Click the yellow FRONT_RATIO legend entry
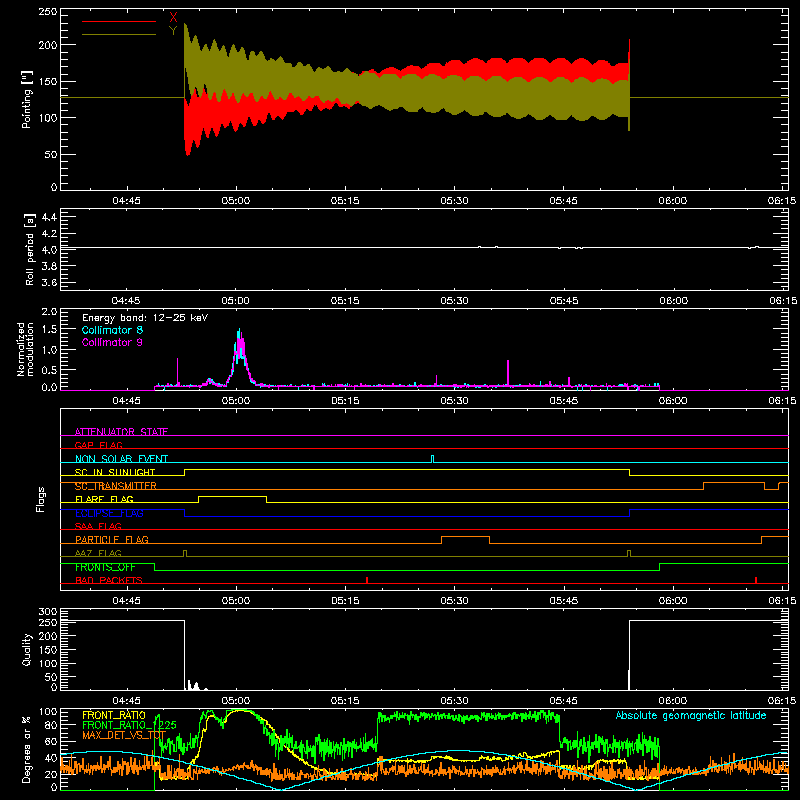The height and width of the screenshot is (800, 800). click(114, 715)
